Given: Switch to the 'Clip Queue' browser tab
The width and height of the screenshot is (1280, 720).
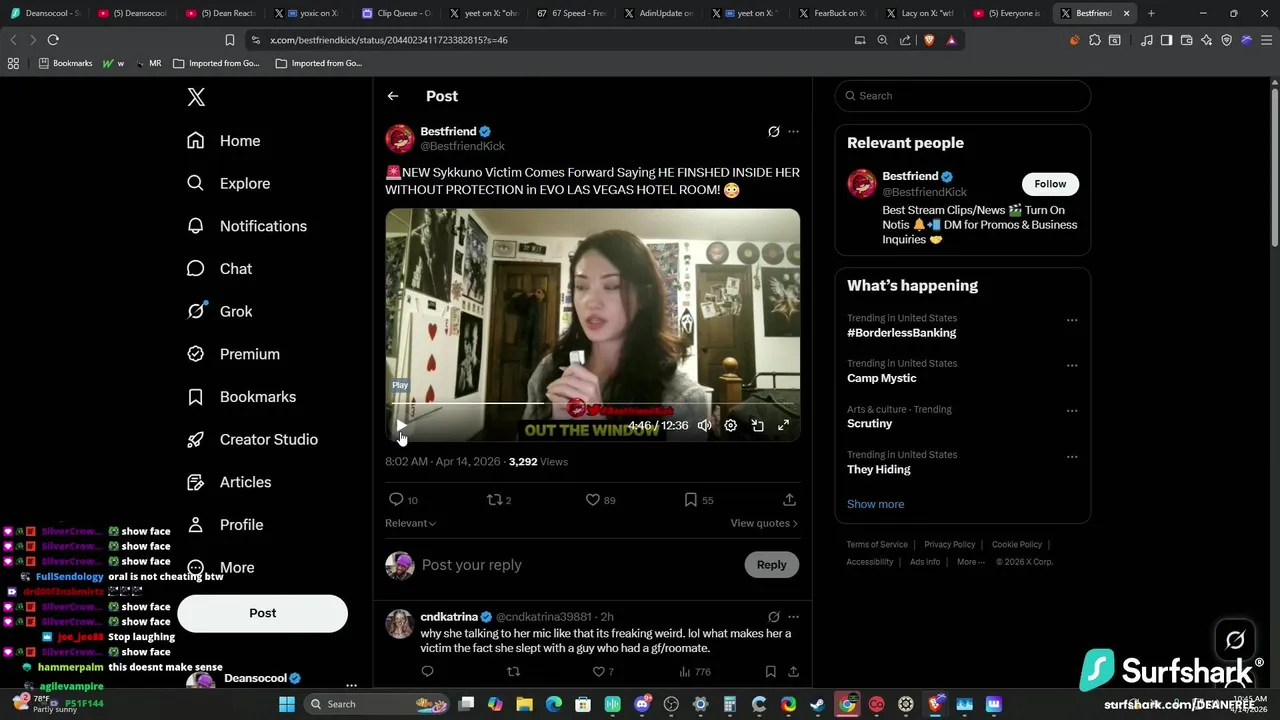Looking at the screenshot, I should coord(397,13).
